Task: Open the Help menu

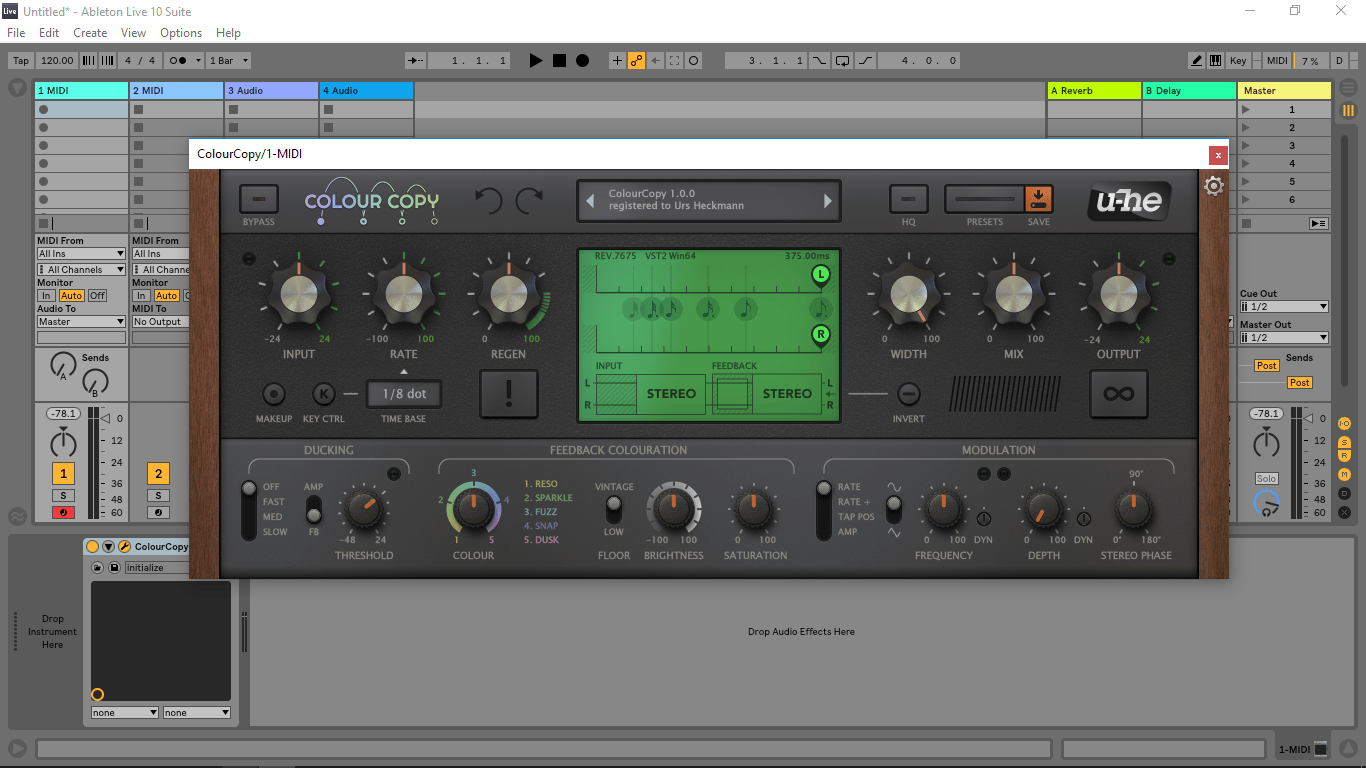Action: click(x=228, y=33)
